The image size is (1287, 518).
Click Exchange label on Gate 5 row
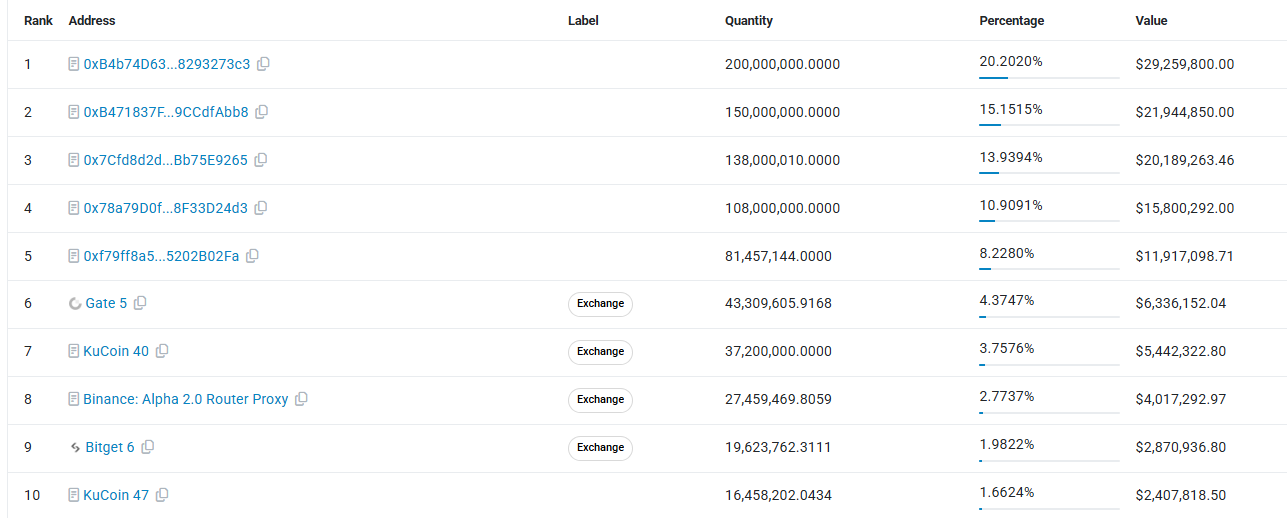pos(600,303)
